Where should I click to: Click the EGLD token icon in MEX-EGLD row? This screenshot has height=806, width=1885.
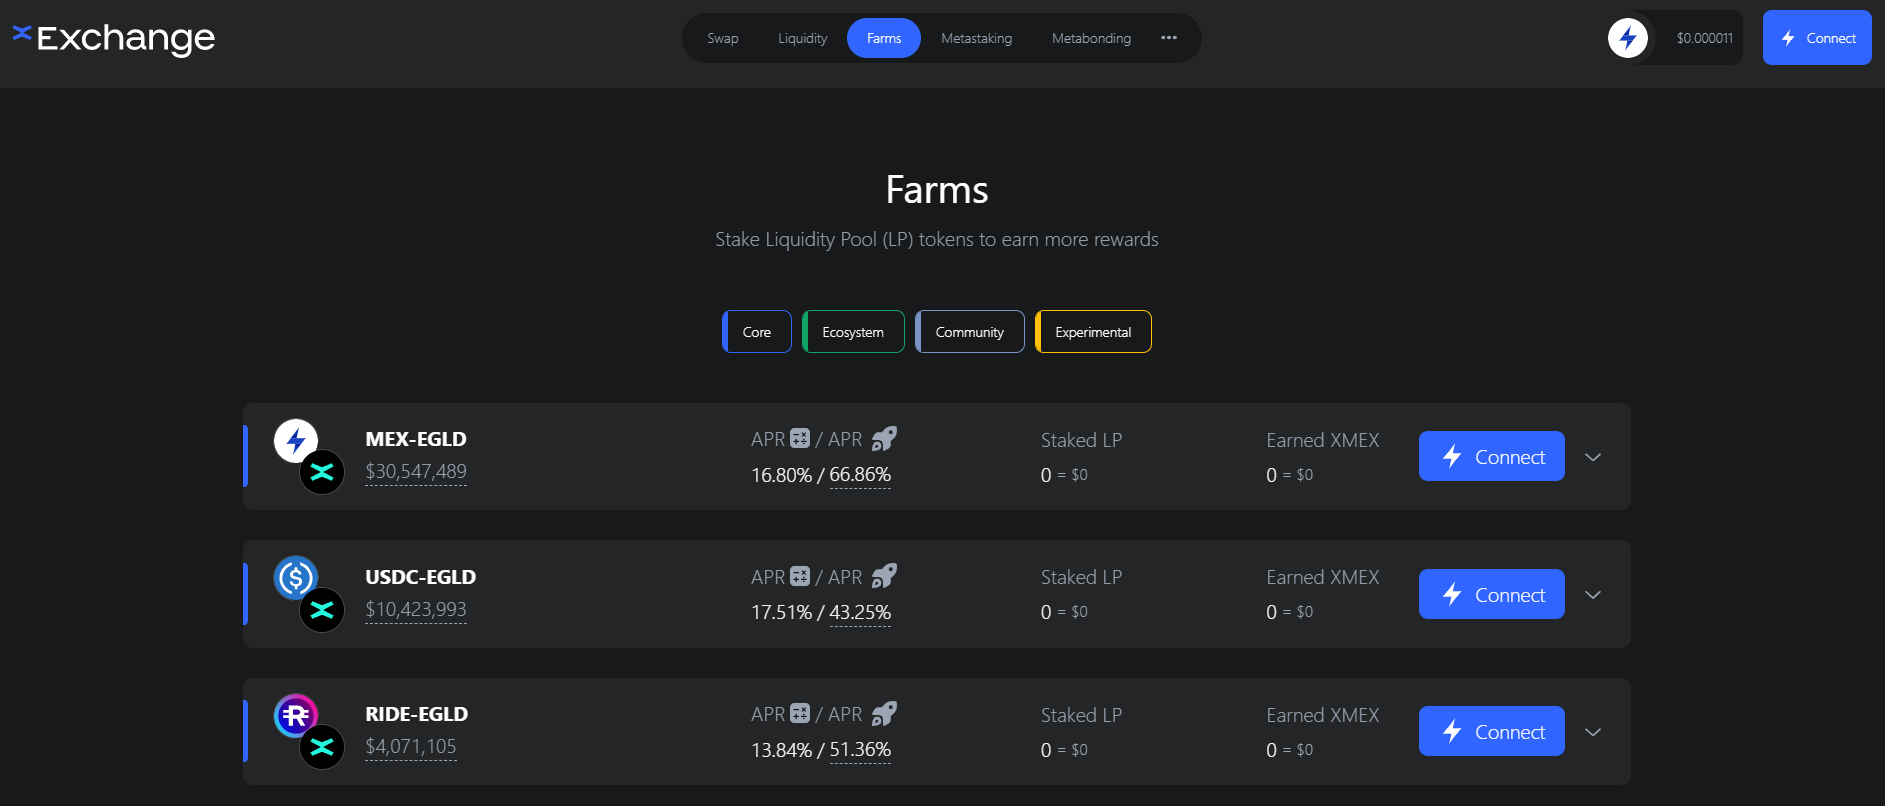coord(322,472)
